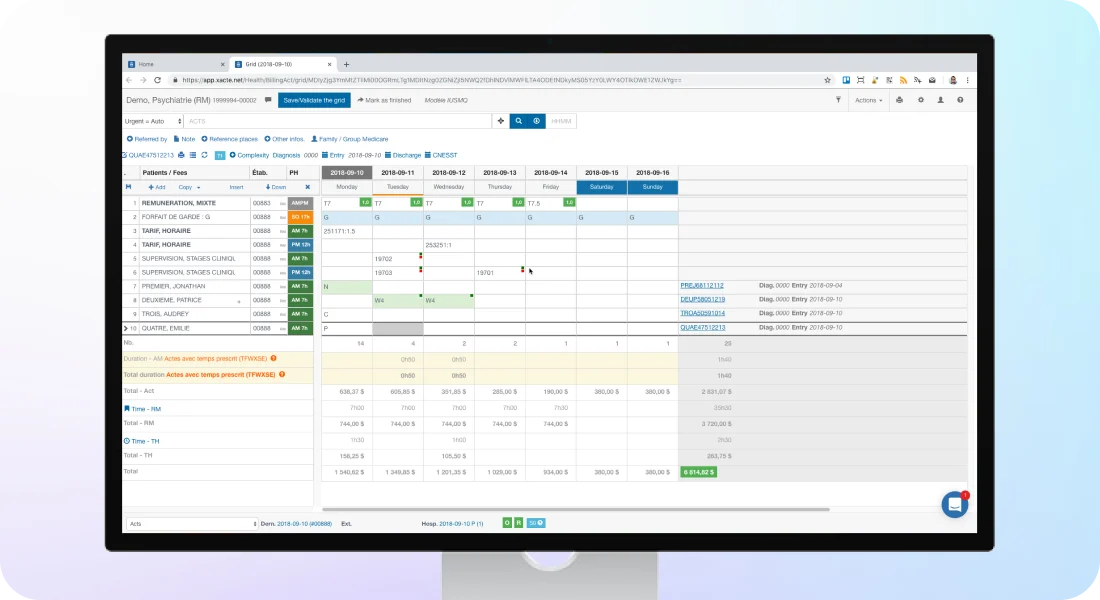Click the Insert button
The height and width of the screenshot is (600, 1100).
click(236, 187)
